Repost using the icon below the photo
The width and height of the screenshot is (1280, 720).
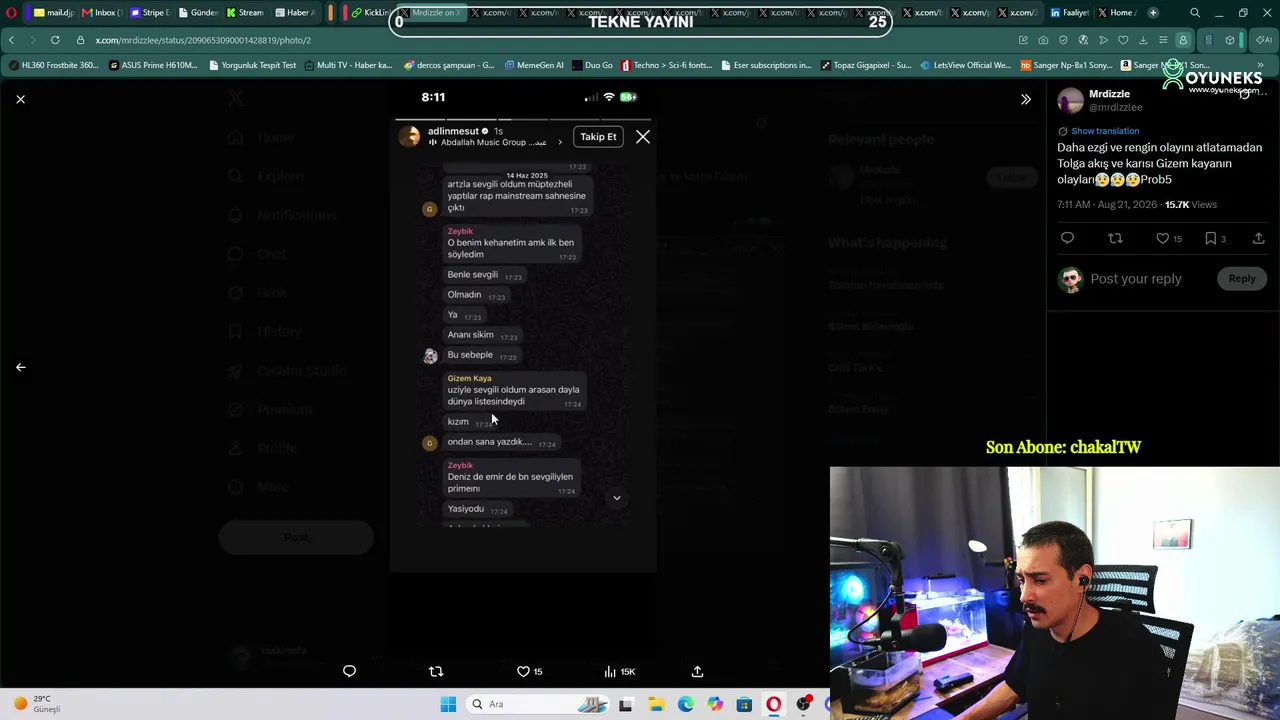pos(435,671)
